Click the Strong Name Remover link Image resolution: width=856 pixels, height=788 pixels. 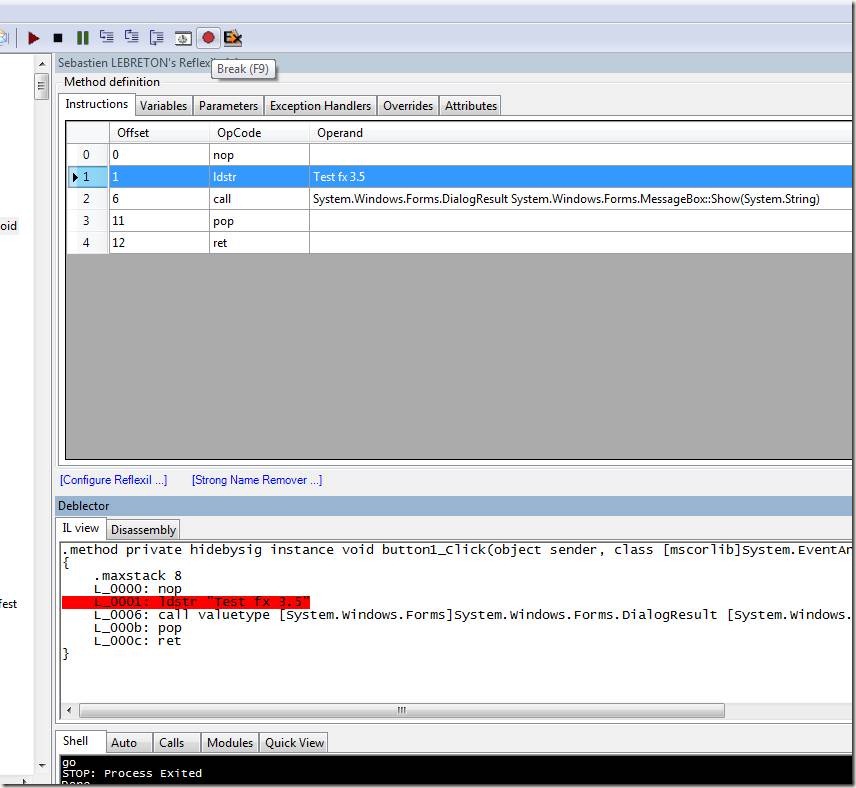point(257,480)
